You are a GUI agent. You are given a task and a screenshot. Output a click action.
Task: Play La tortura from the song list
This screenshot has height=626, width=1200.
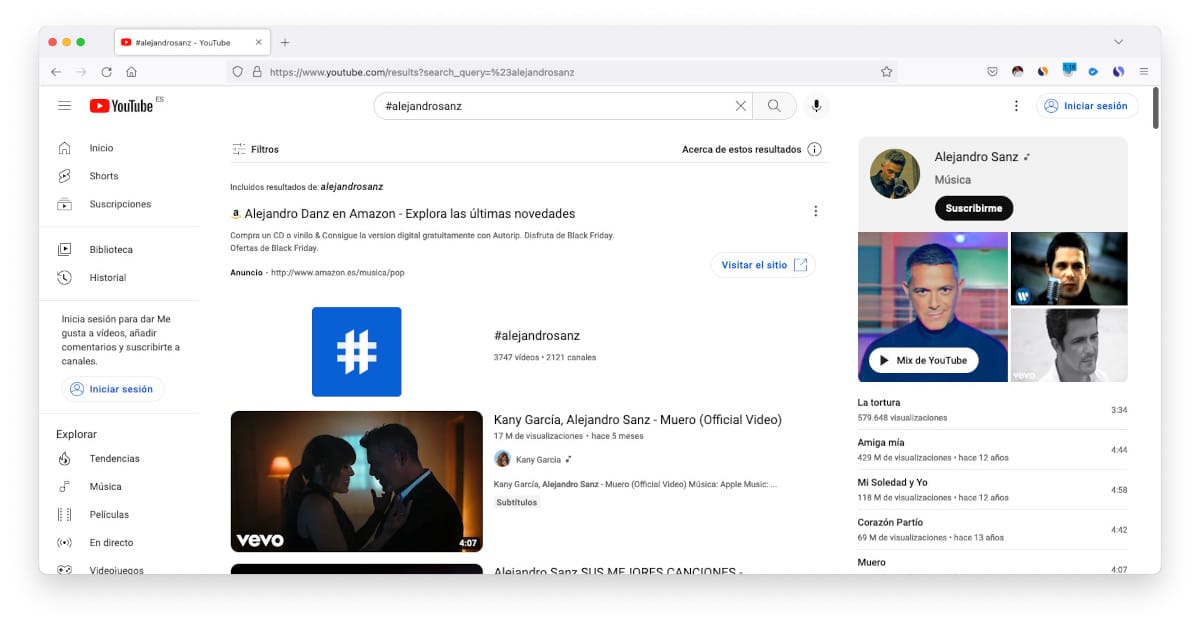[992, 410]
